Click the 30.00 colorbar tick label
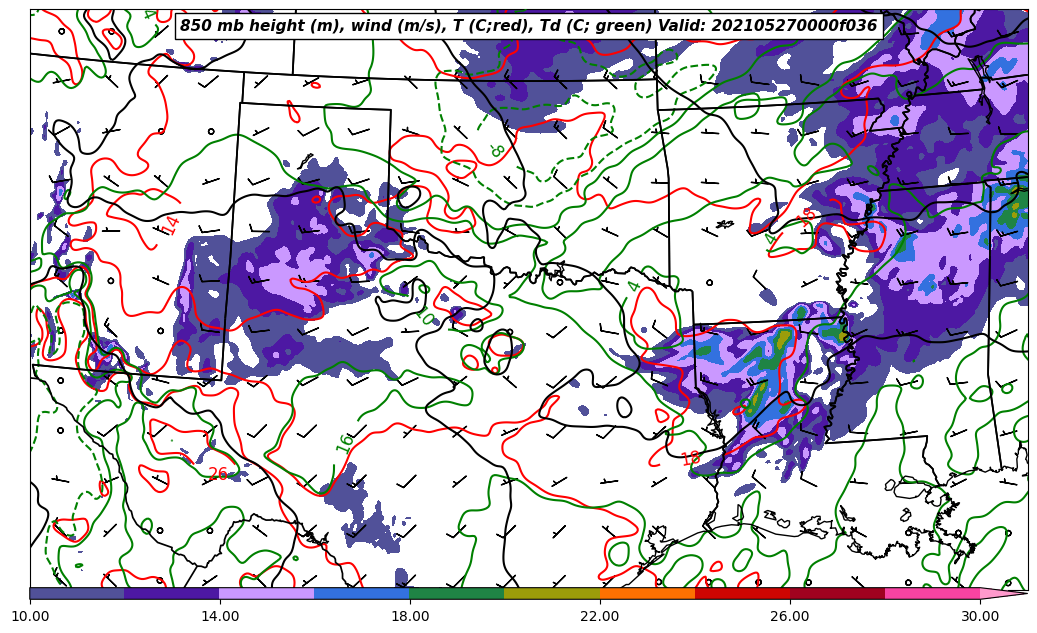Screen dimensions: 1037x633 [x=980, y=616]
